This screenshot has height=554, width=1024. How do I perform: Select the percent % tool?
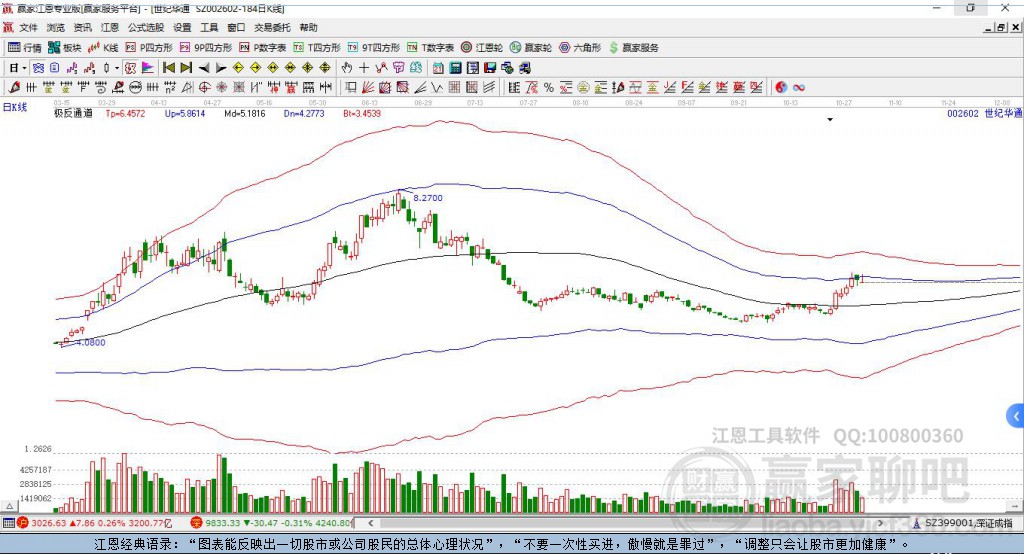pos(549,88)
